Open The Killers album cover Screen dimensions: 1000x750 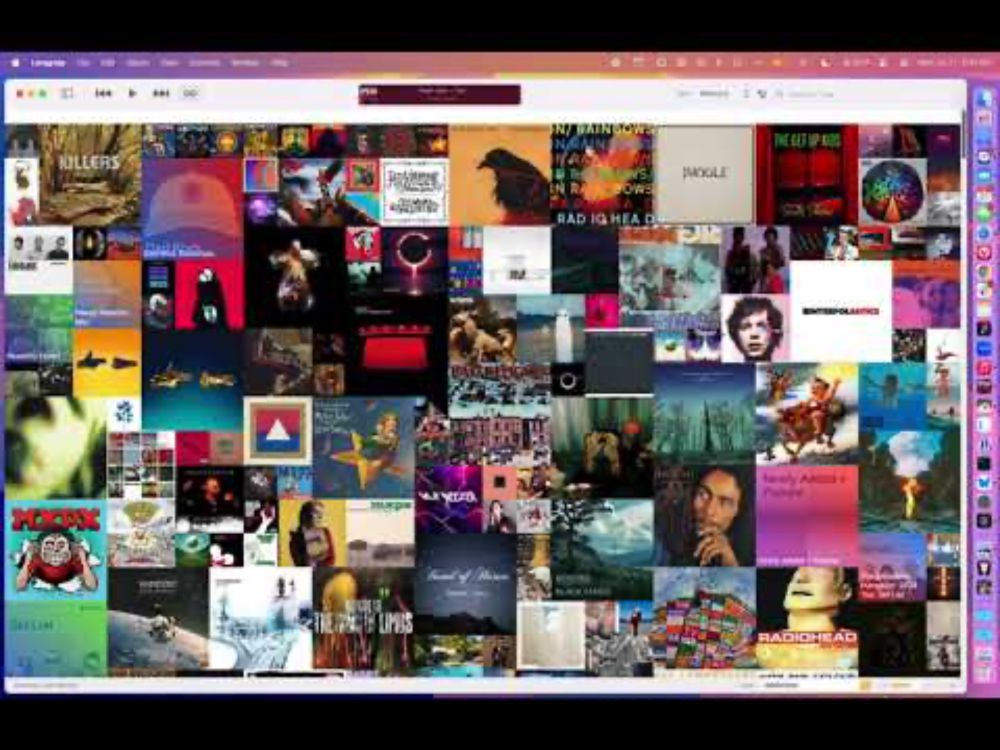[90, 174]
